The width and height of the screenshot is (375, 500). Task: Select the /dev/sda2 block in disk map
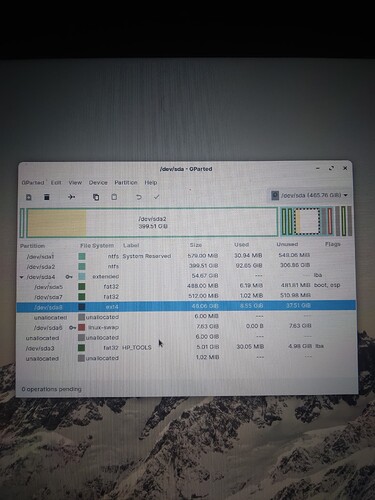pos(152,222)
